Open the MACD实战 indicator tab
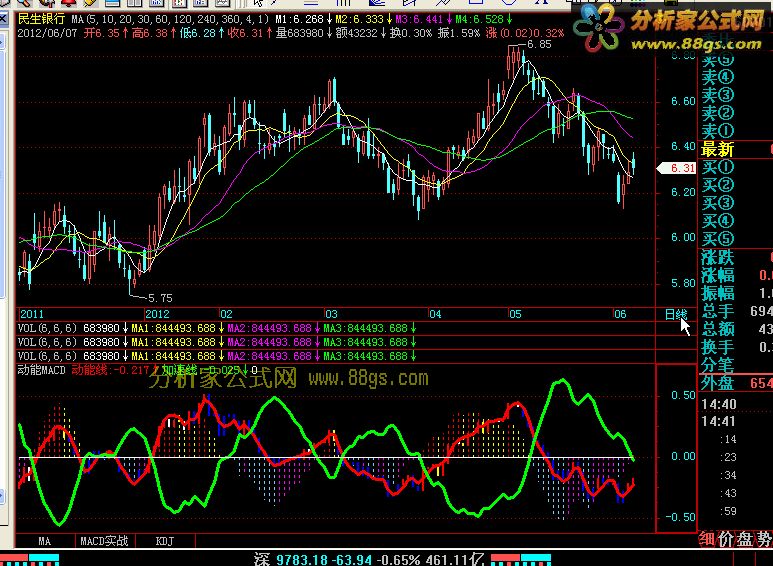The height and width of the screenshot is (566, 773). [x=105, y=541]
